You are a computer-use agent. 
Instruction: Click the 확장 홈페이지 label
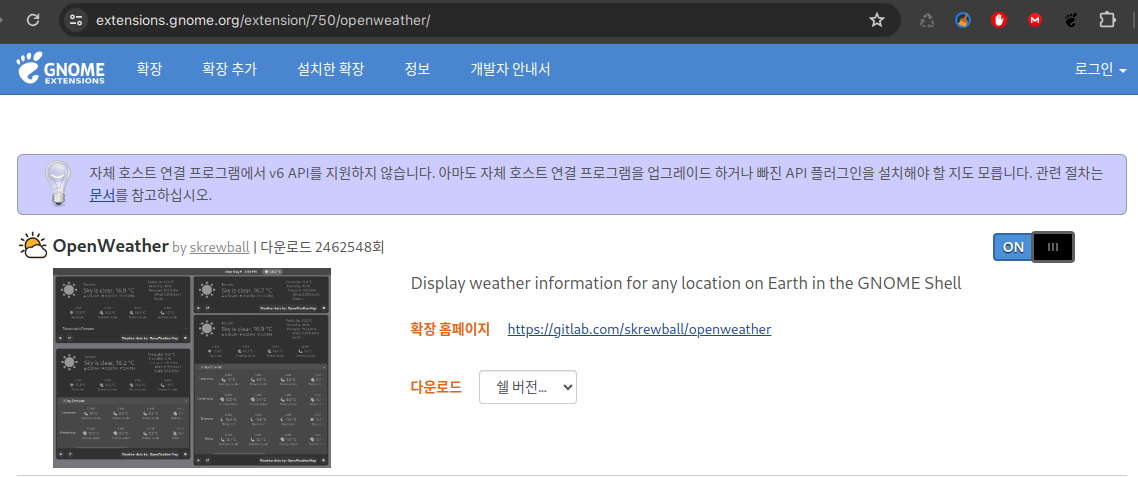(450, 330)
